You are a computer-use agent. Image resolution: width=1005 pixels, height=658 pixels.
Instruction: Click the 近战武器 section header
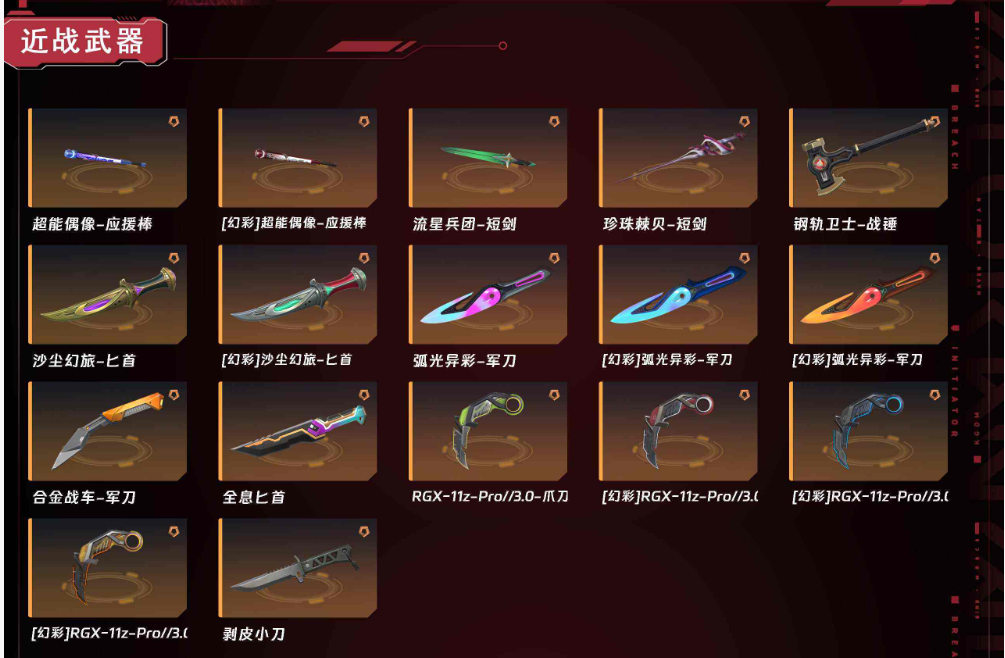point(83,42)
